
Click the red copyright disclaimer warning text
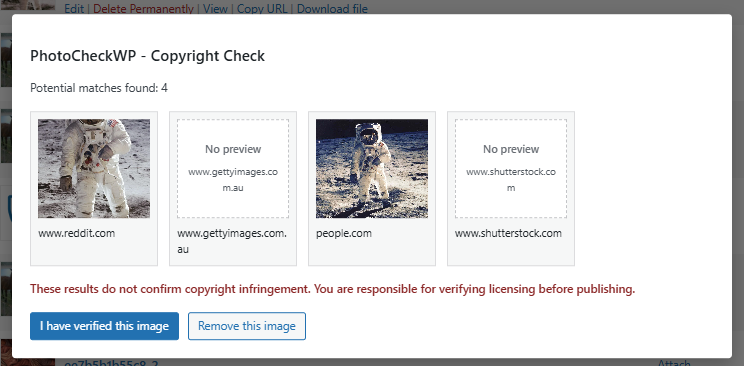click(333, 289)
